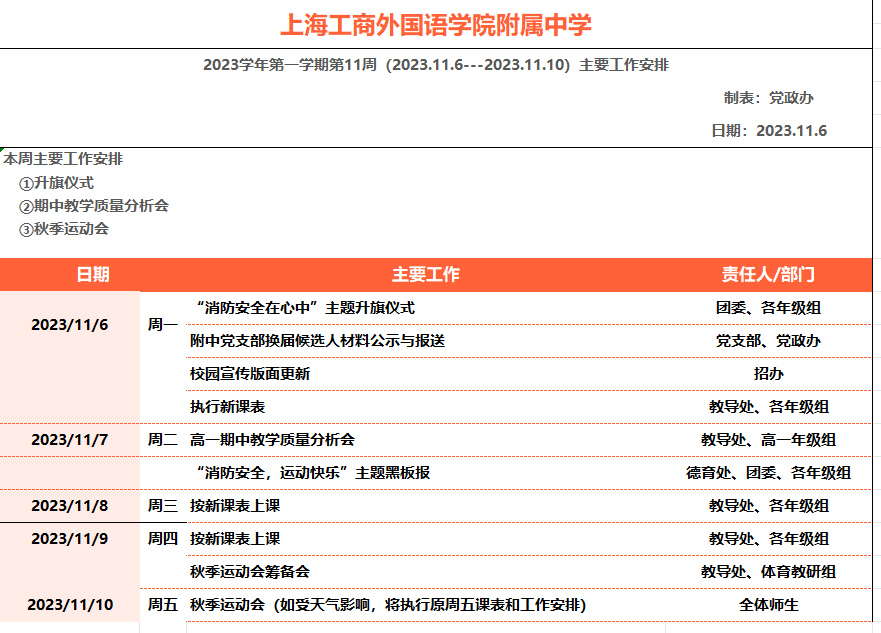Click the date cell 2023/11/10
Screen dimensions: 881x633
point(70,605)
